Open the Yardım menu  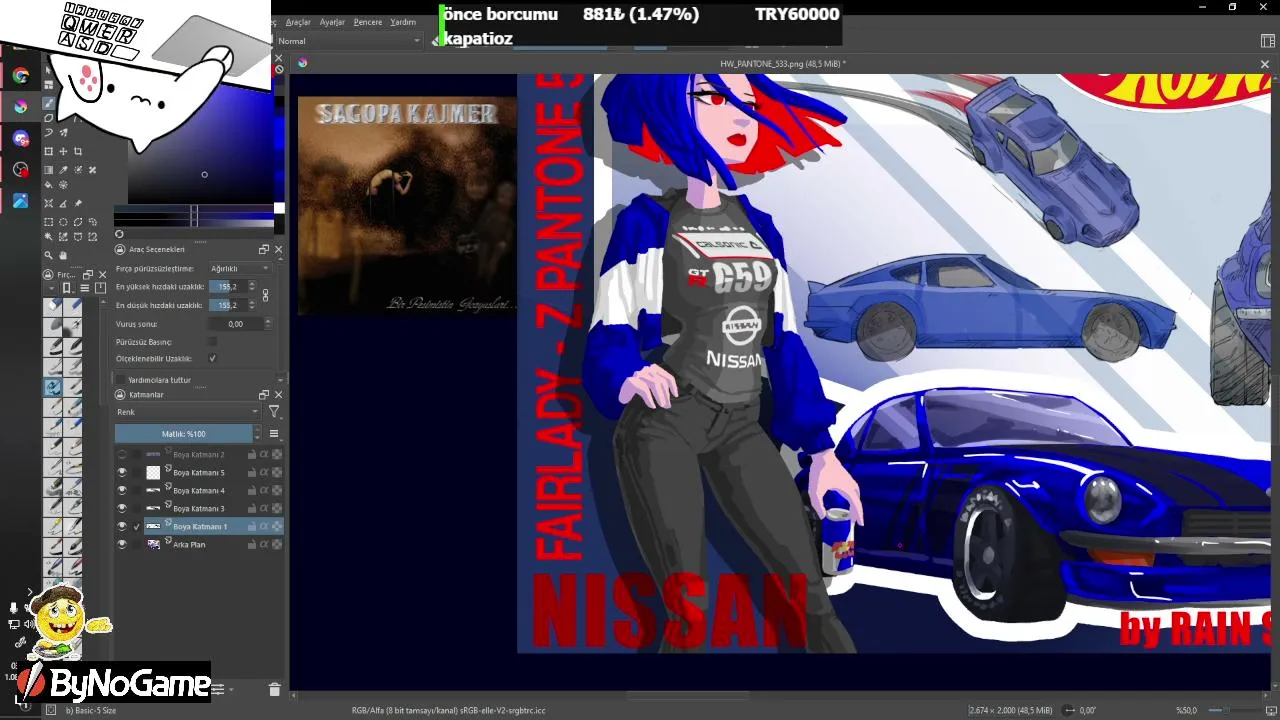point(403,22)
